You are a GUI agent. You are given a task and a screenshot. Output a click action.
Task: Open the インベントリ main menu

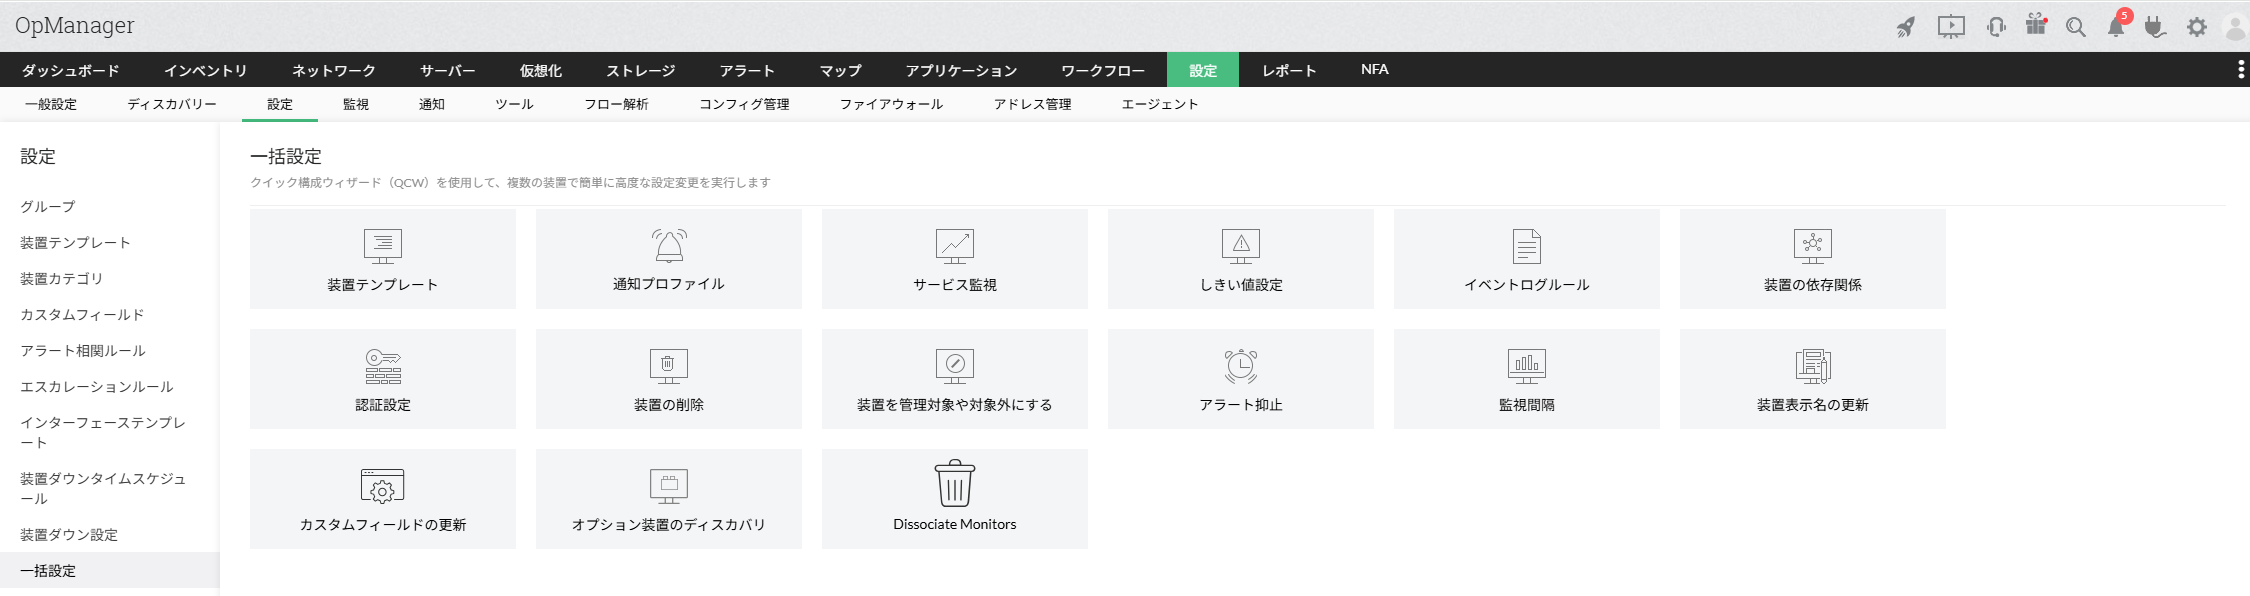(x=206, y=70)
